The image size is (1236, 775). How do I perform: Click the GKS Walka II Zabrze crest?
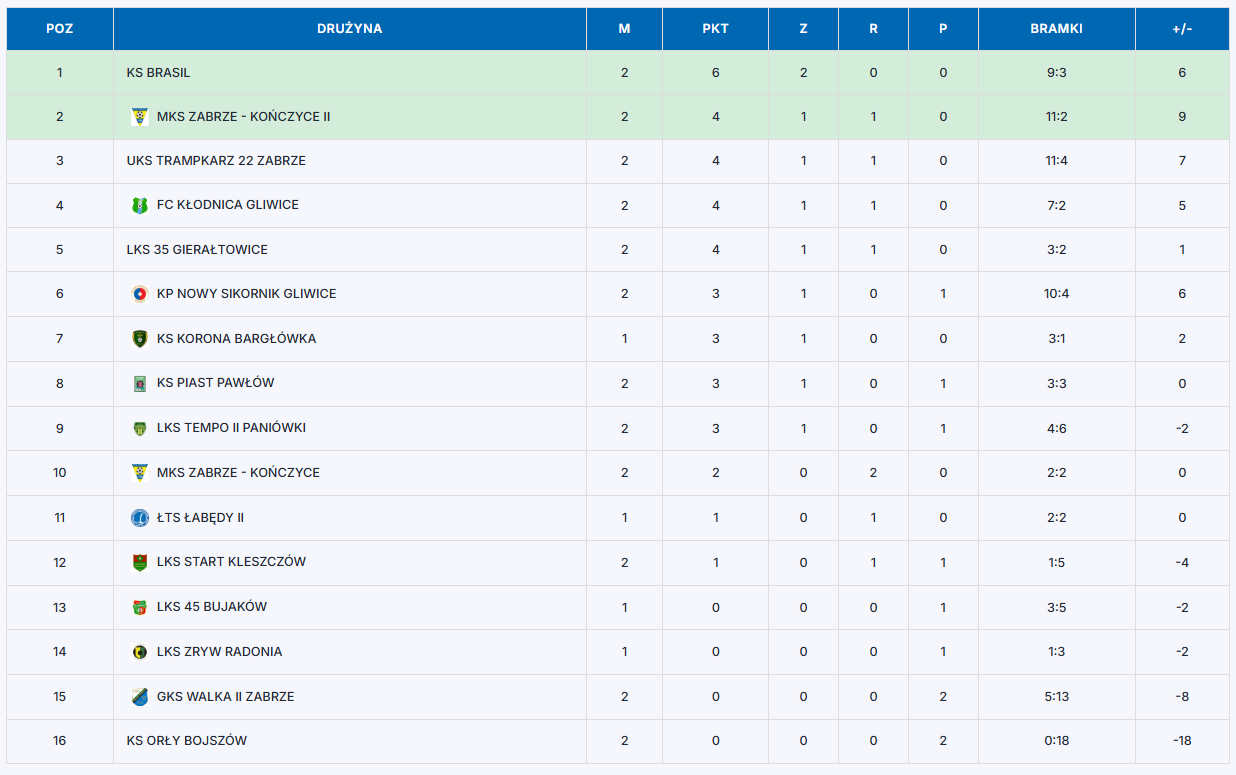coord(140,697)
